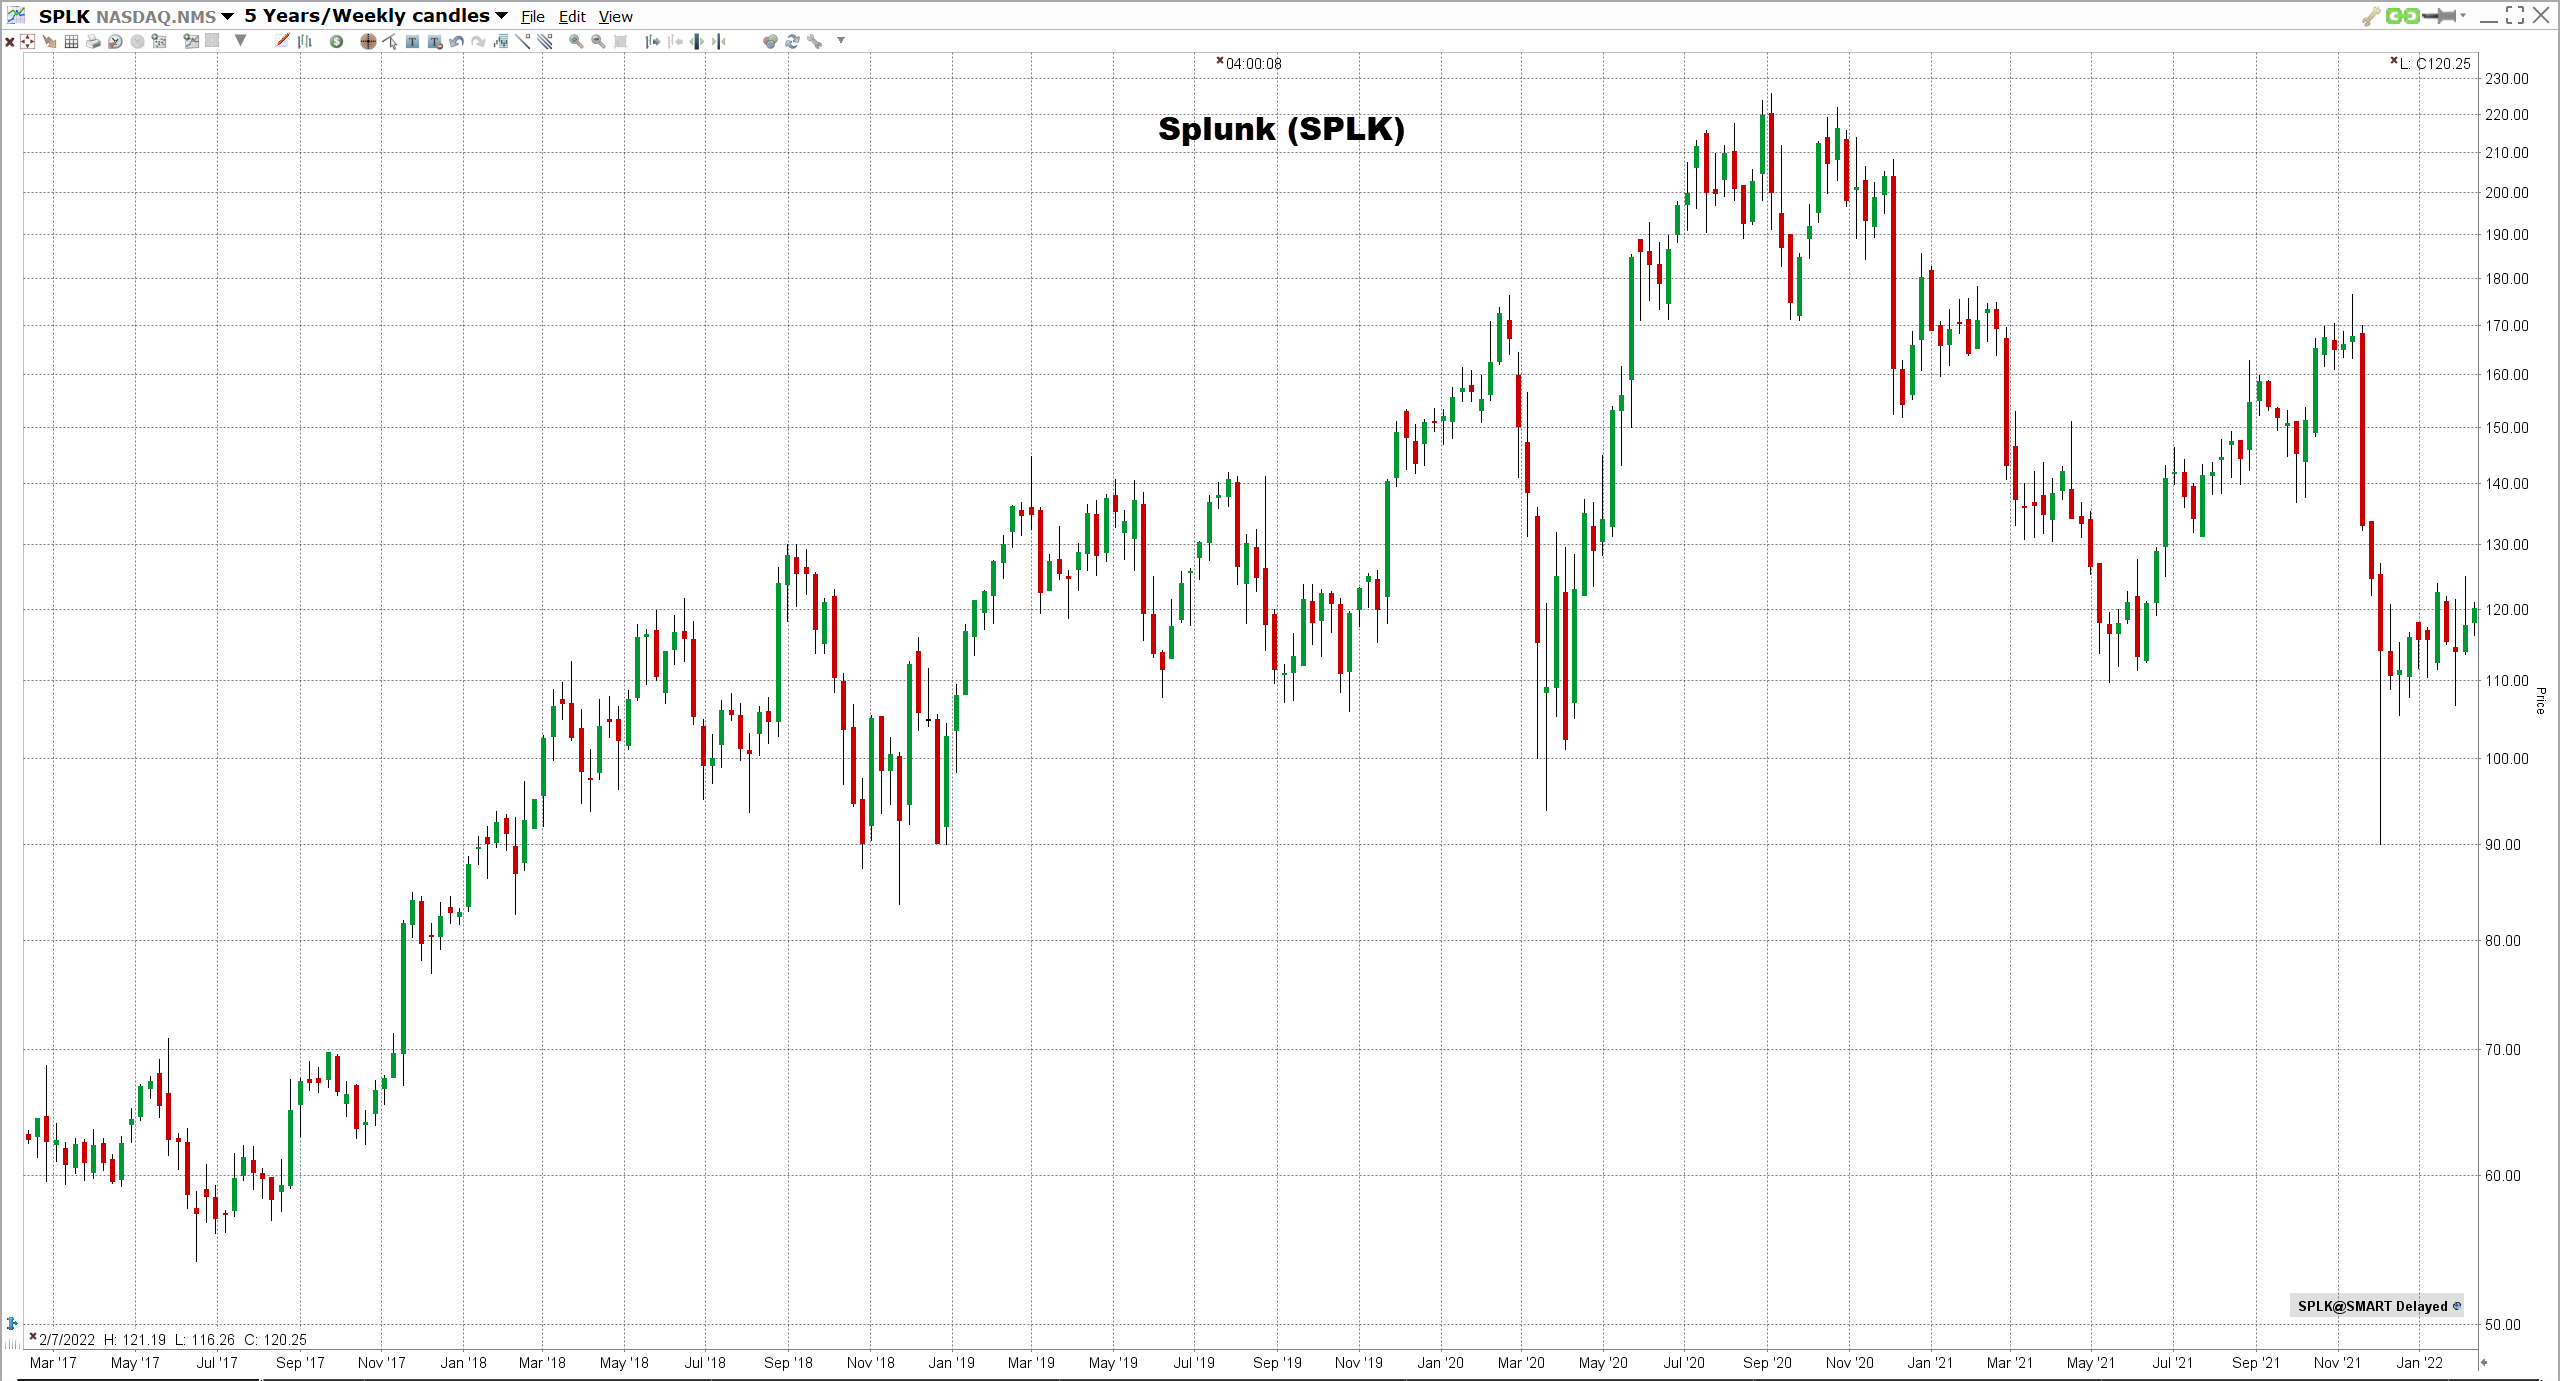Zoom out with the magnifier minus icon
Screen dimensions: 2560x1381
[598, 41]
